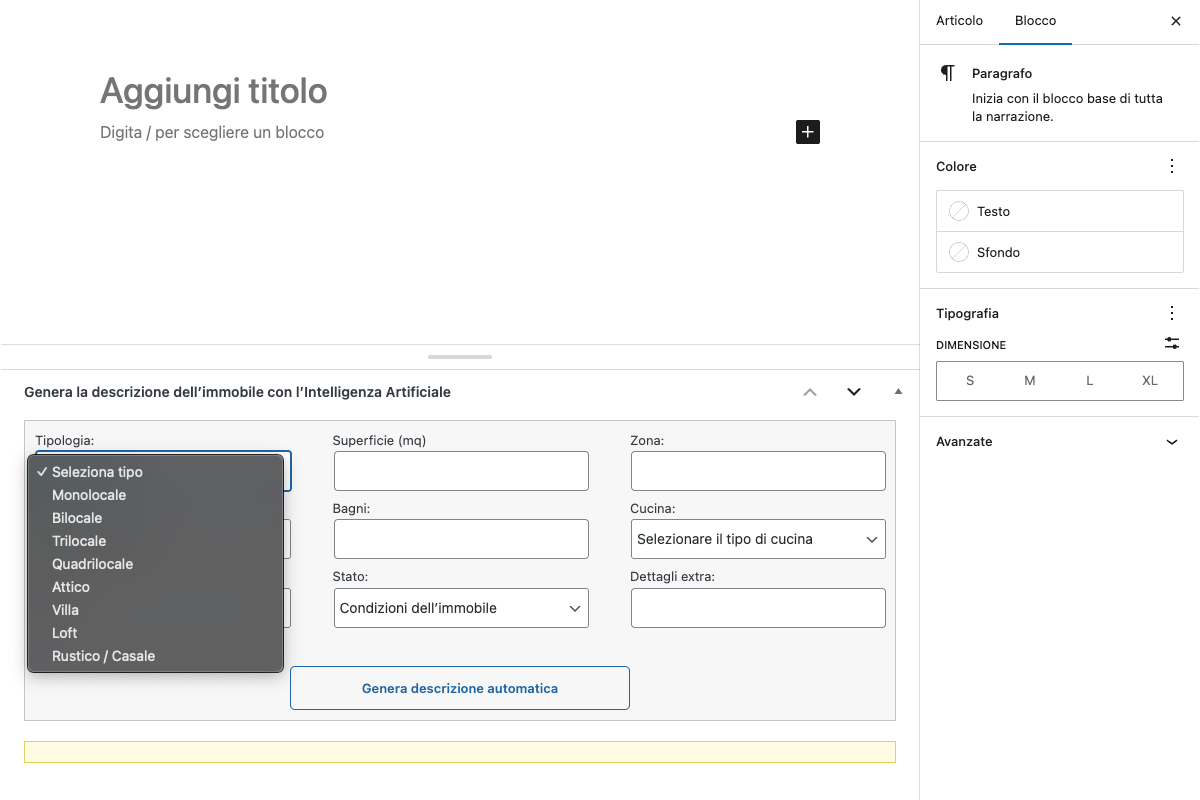Expand the Avanzate section

coord(1060,441)
